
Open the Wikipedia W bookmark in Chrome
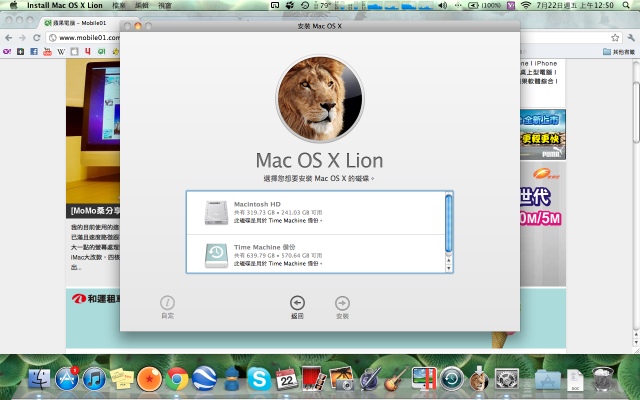61,51
